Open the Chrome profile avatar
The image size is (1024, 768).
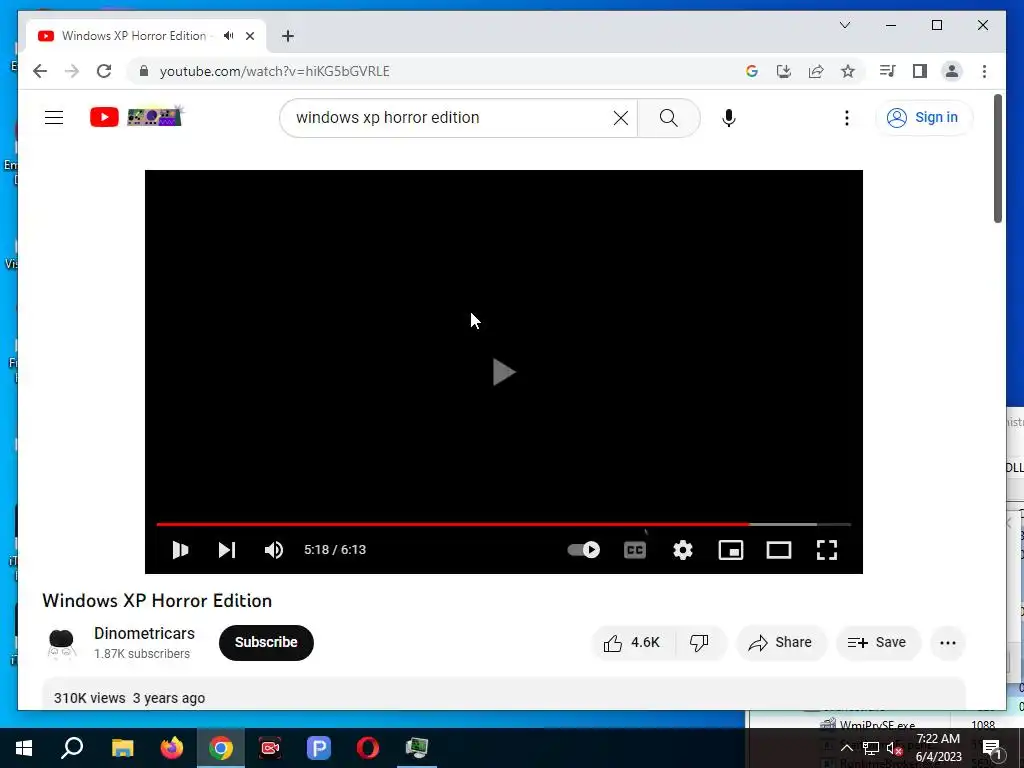click(952, 71)
